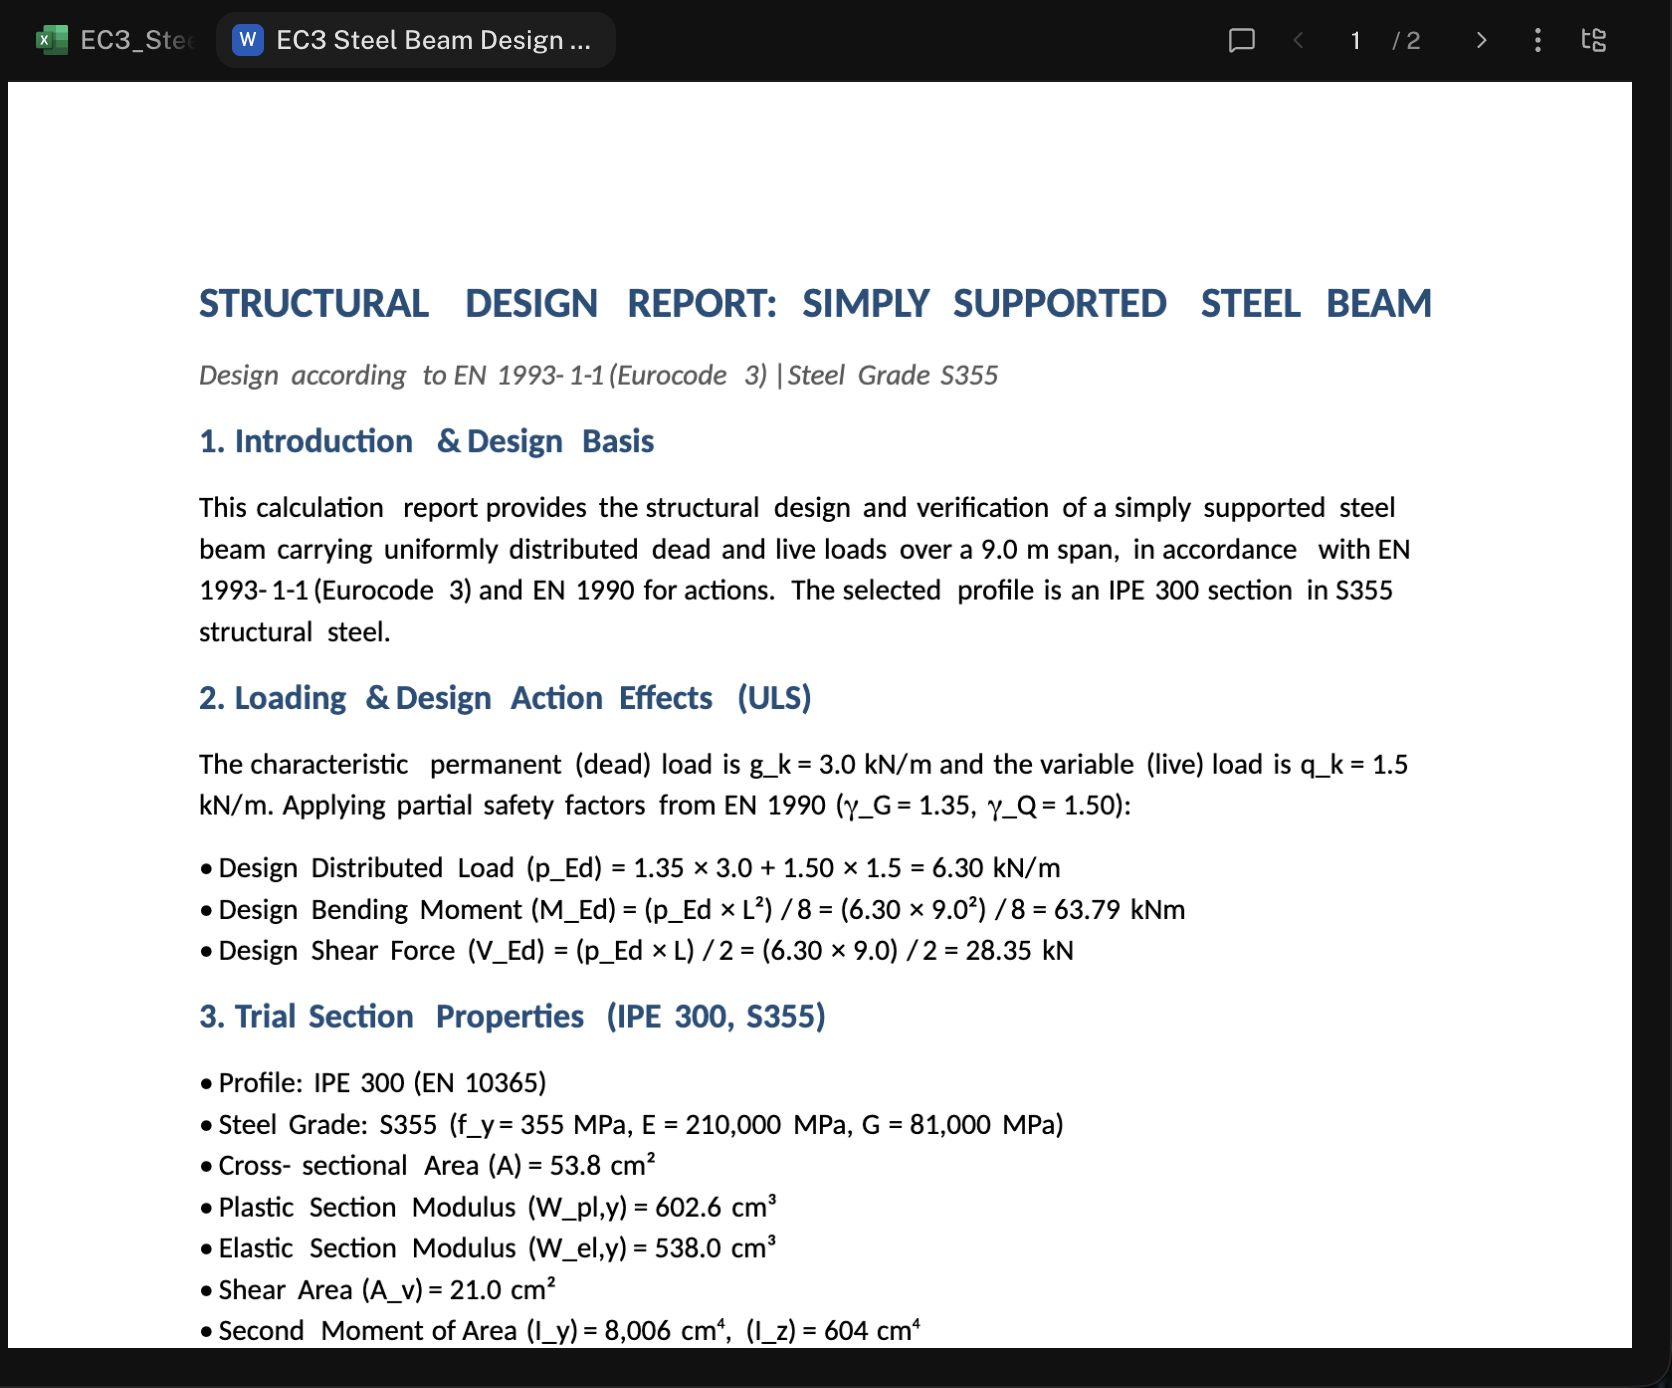Click the blue Word document icon
The height and width of the screenshot is (1388, 1672).
click(x=248, y=40)
